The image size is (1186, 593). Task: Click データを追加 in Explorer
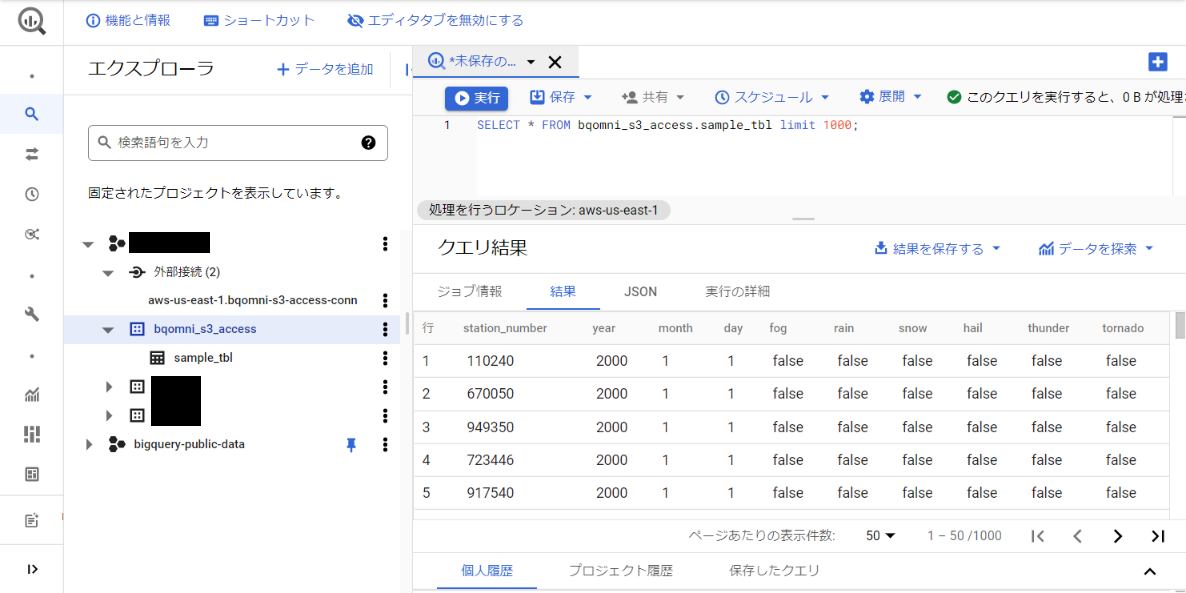pos(324,70)
